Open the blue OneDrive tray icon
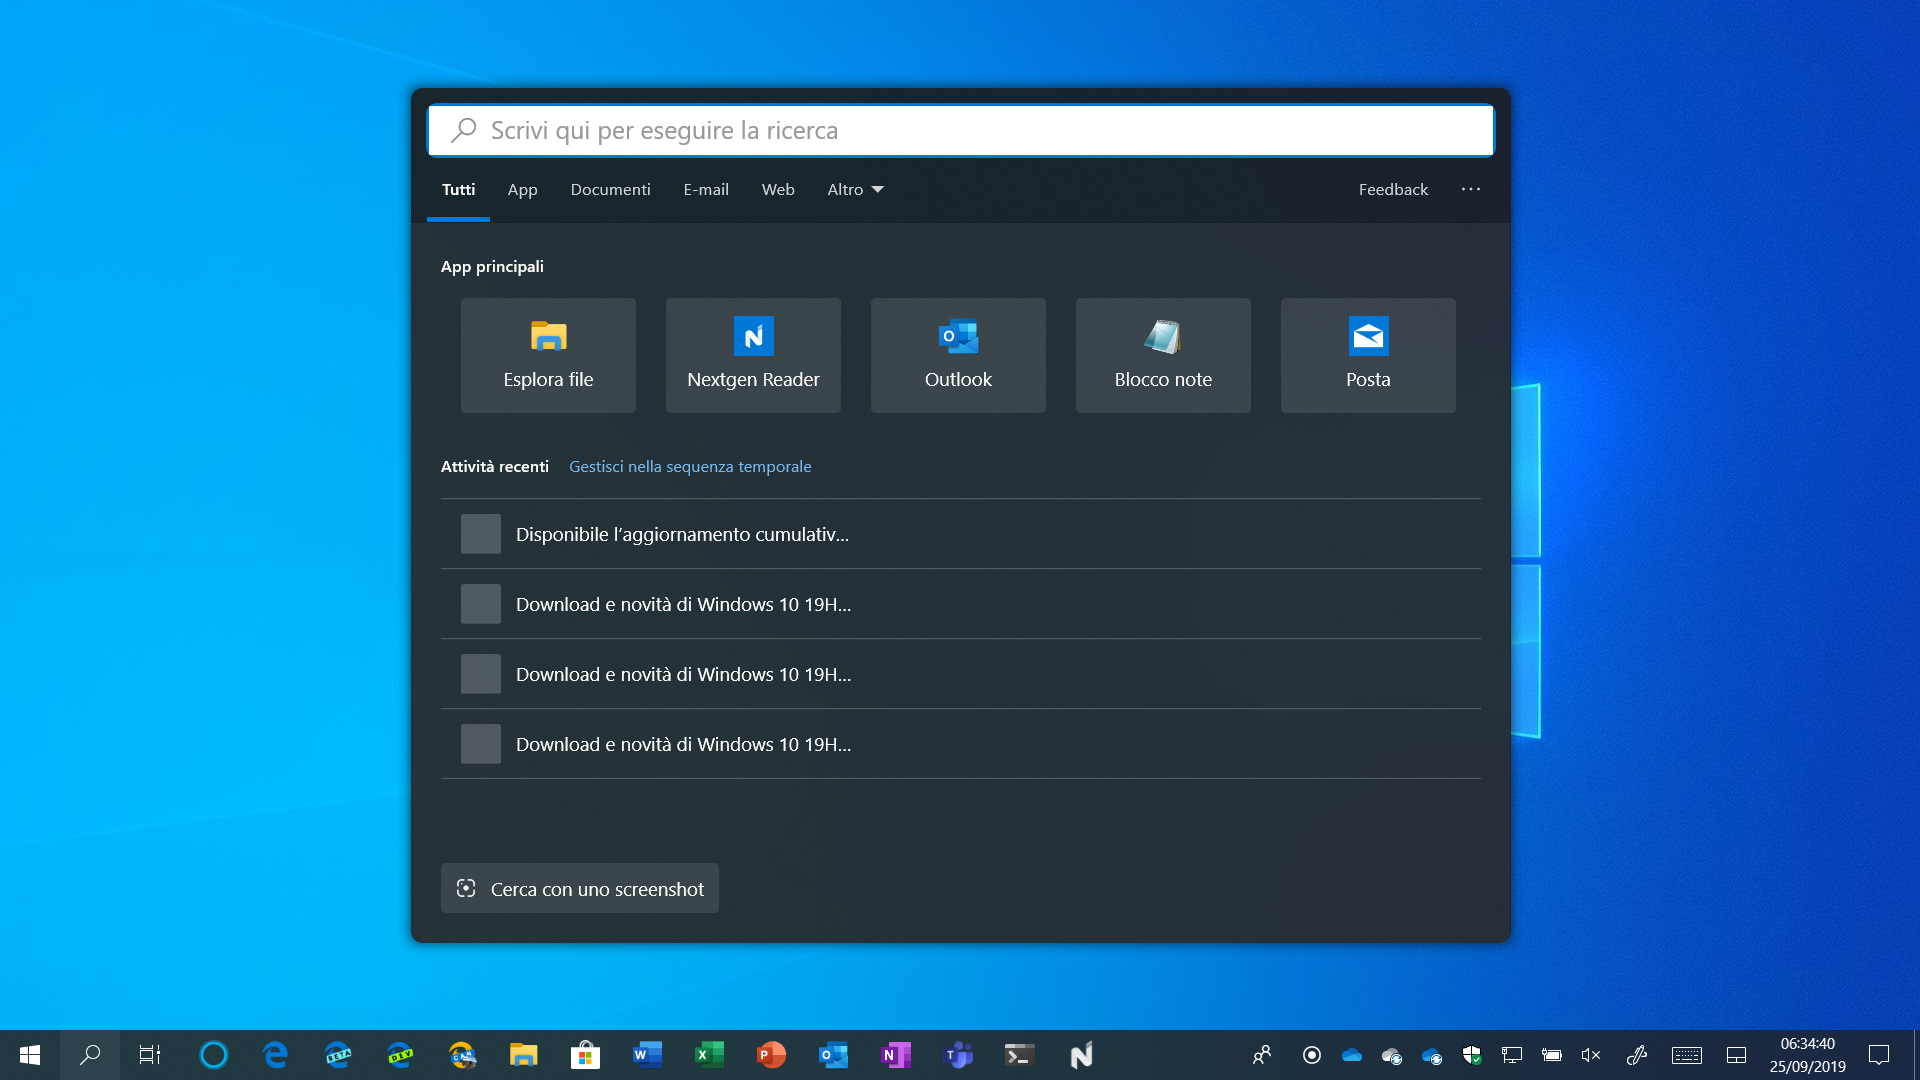 coord(1352,1055)
